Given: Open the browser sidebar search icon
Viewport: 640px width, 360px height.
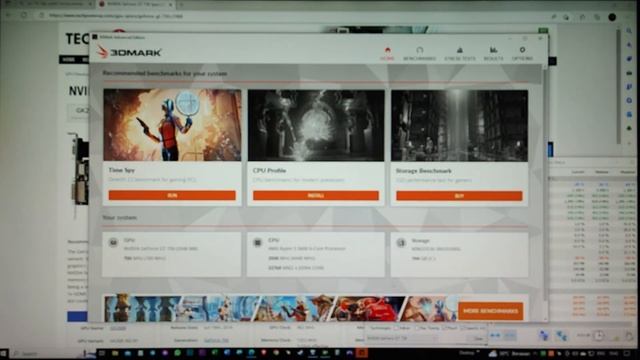Looking at the screenshot, I should click(x=629, y=31).
